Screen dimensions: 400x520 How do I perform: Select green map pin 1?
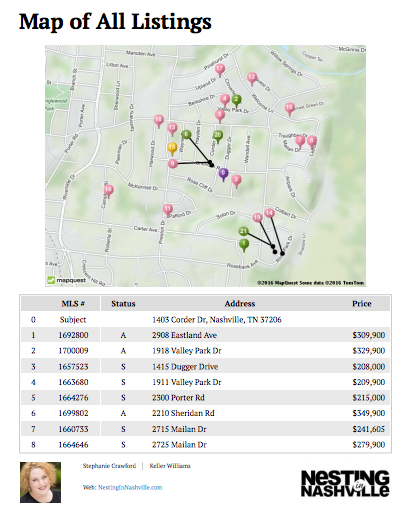pos(244,245)
